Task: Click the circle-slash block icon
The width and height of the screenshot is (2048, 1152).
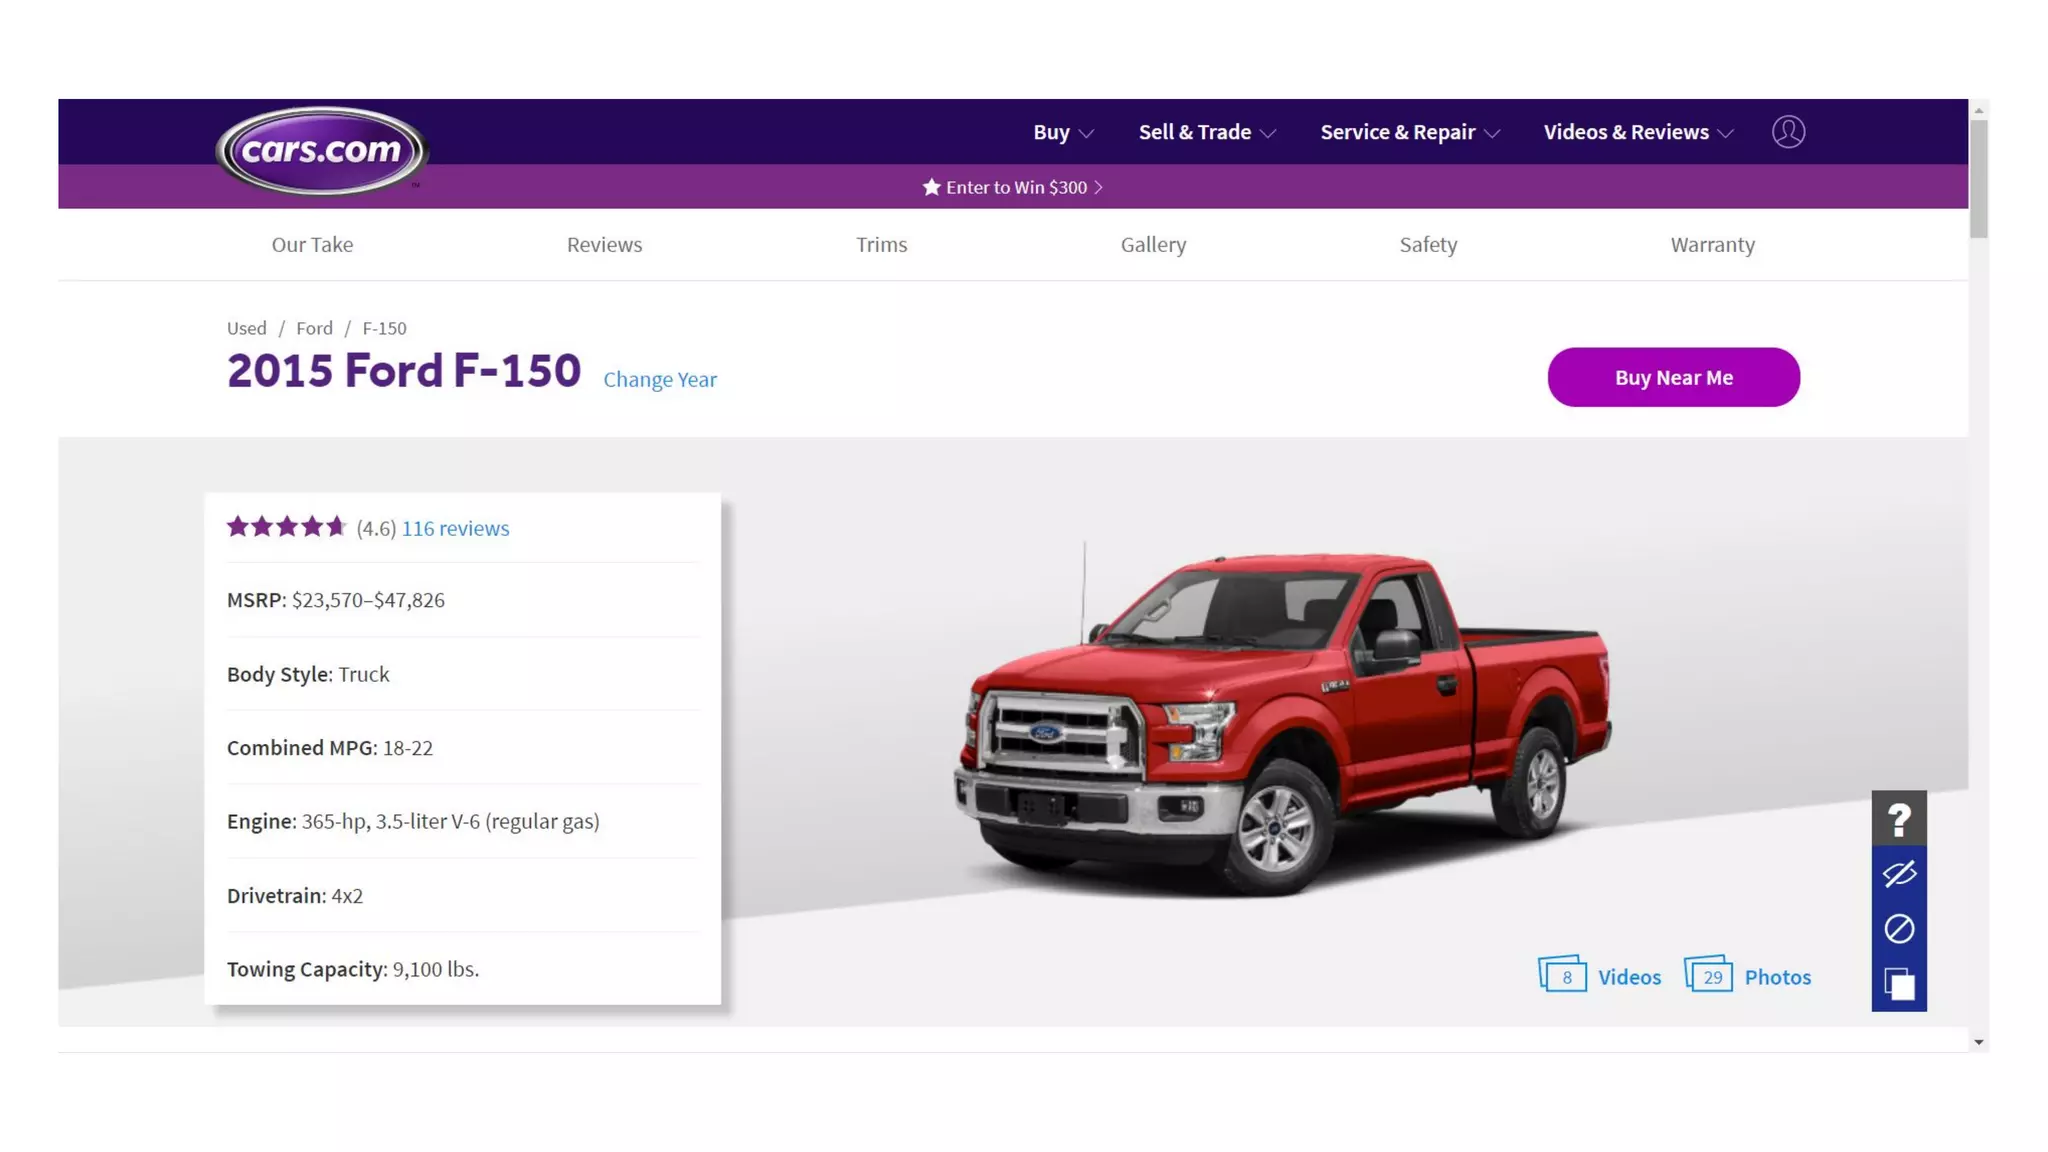Action: [1899, 929]
